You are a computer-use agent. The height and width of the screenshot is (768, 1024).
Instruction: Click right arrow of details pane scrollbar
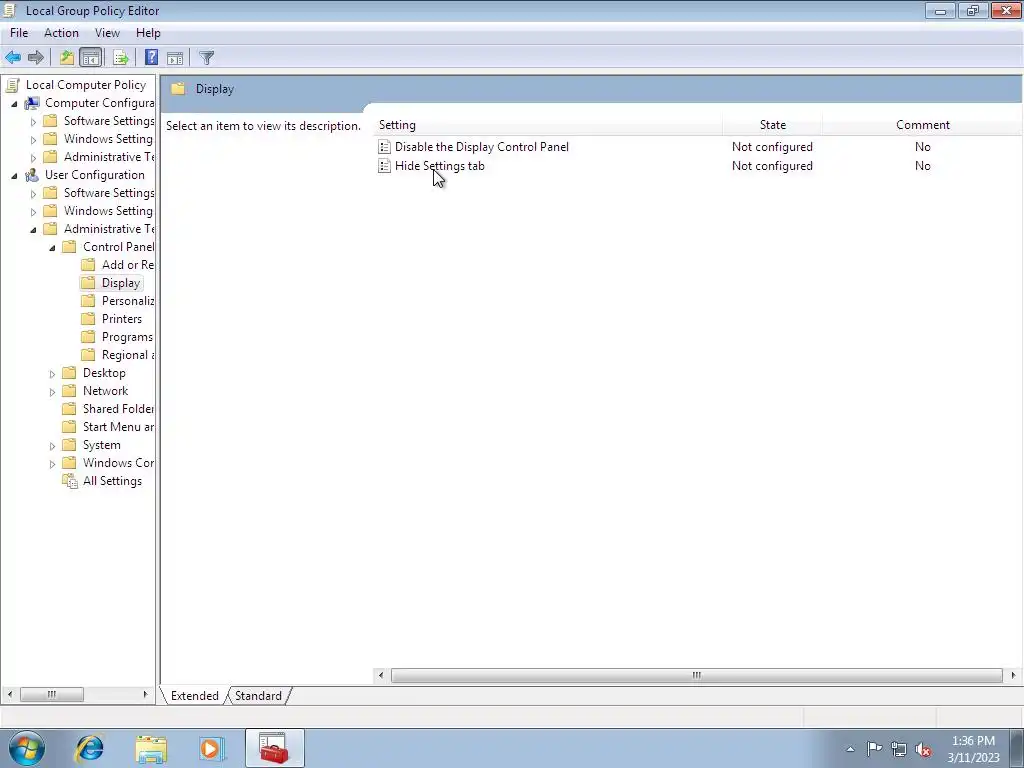click(1013, 675)
